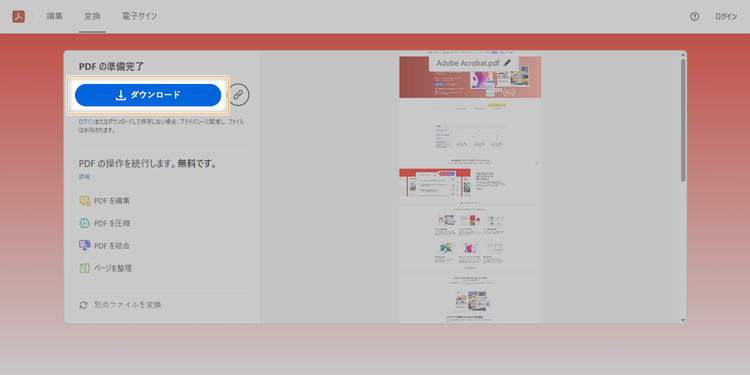Screen dimensions: 750x375
Task: Select PDF を圧縮 option
Action: [105, 223]
